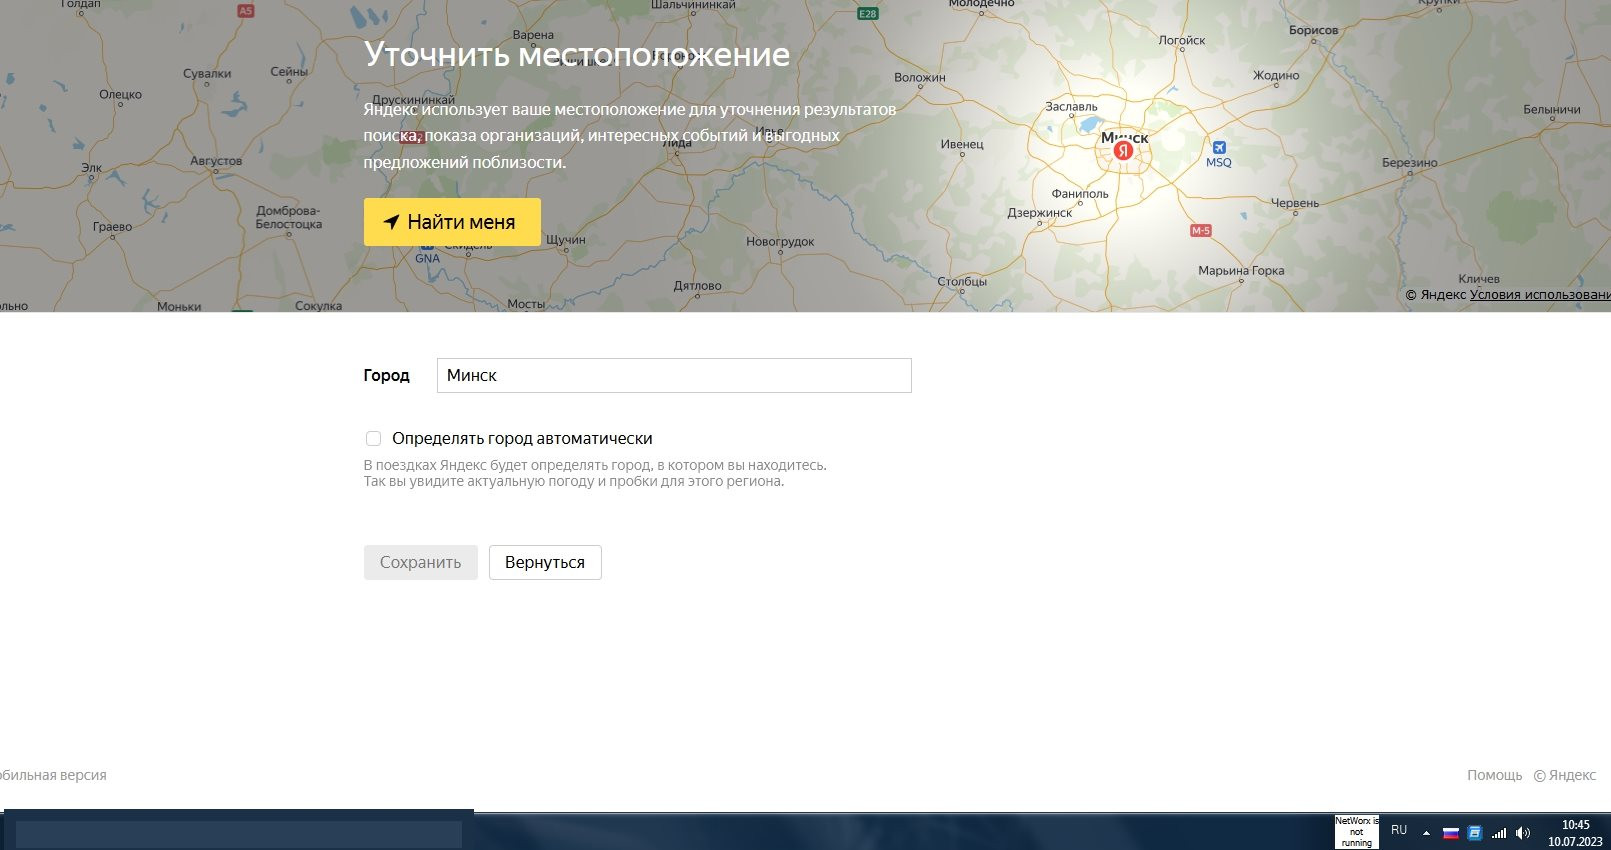
Task: Click the 'Олецко' label on the map
Action: tap(120, 95)
